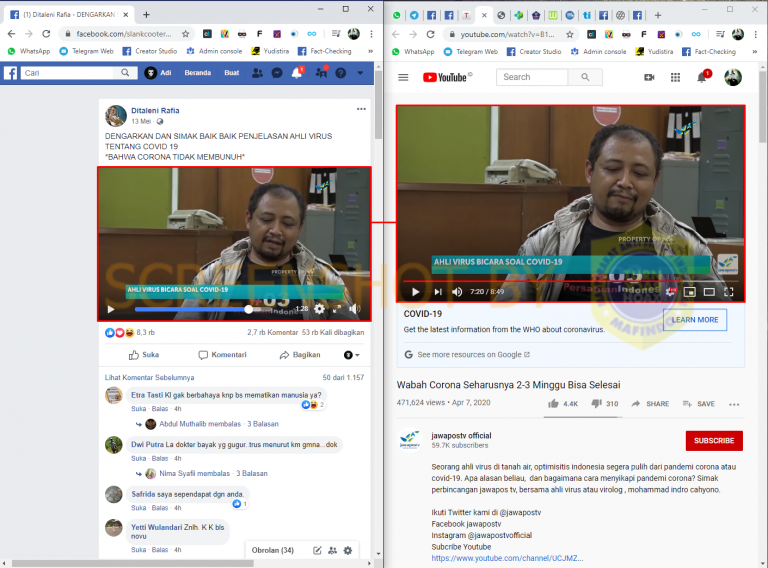
Task: Open YouTube hamburger menu
Action: tap(403, 77)
